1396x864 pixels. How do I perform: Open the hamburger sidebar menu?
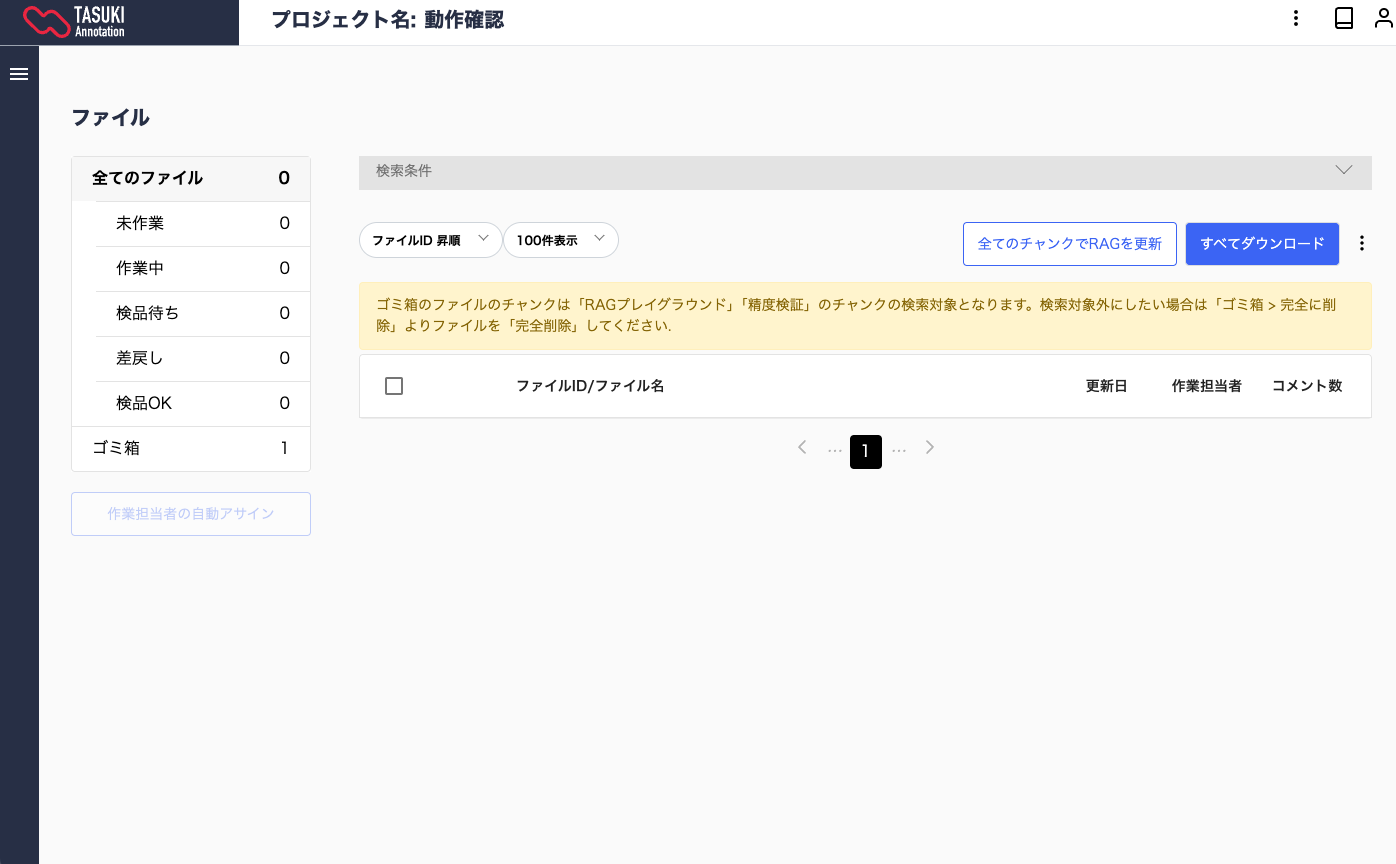pos(18,74)
